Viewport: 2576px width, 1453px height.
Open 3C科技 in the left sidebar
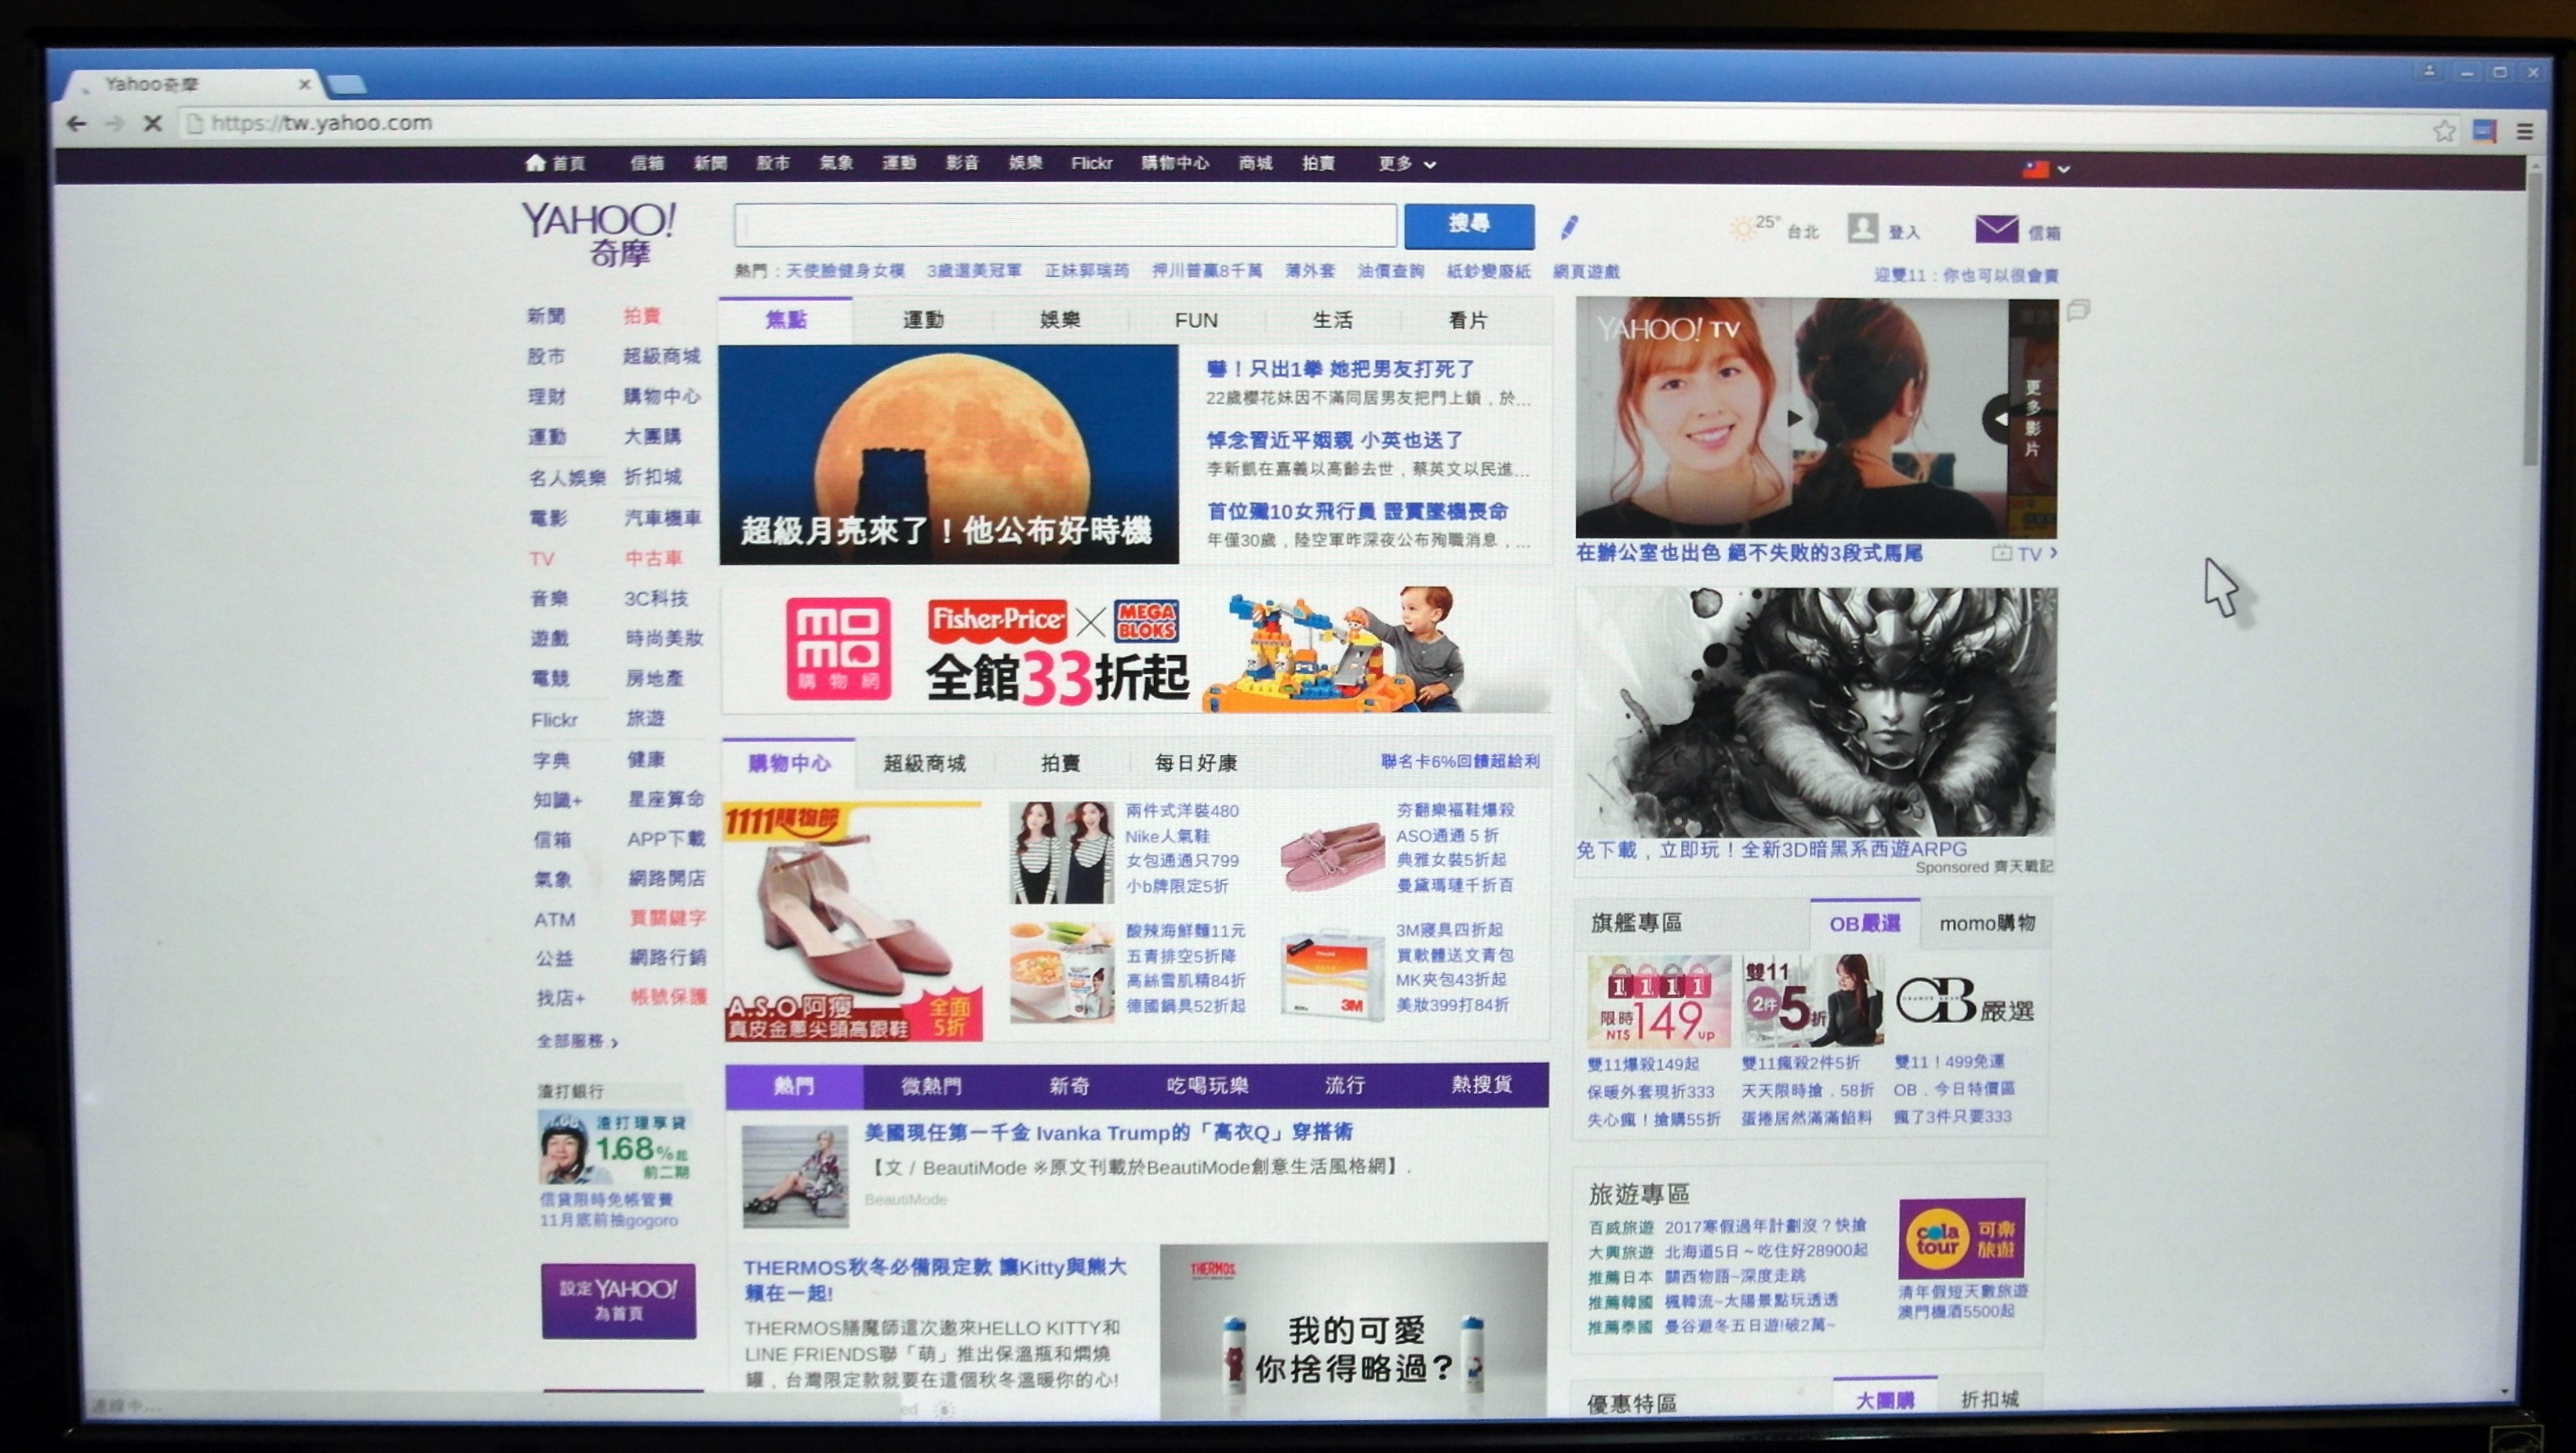[656, 598]
